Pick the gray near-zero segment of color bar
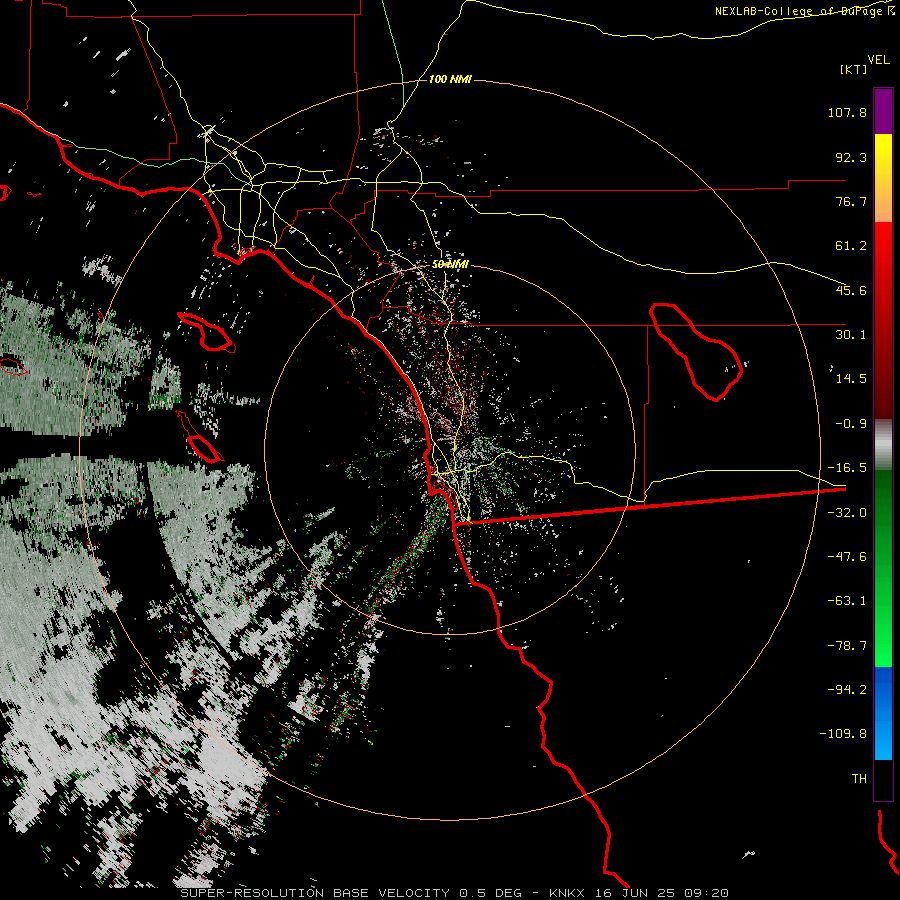Viewport: 900px width, 900px height. click(883, 445)
